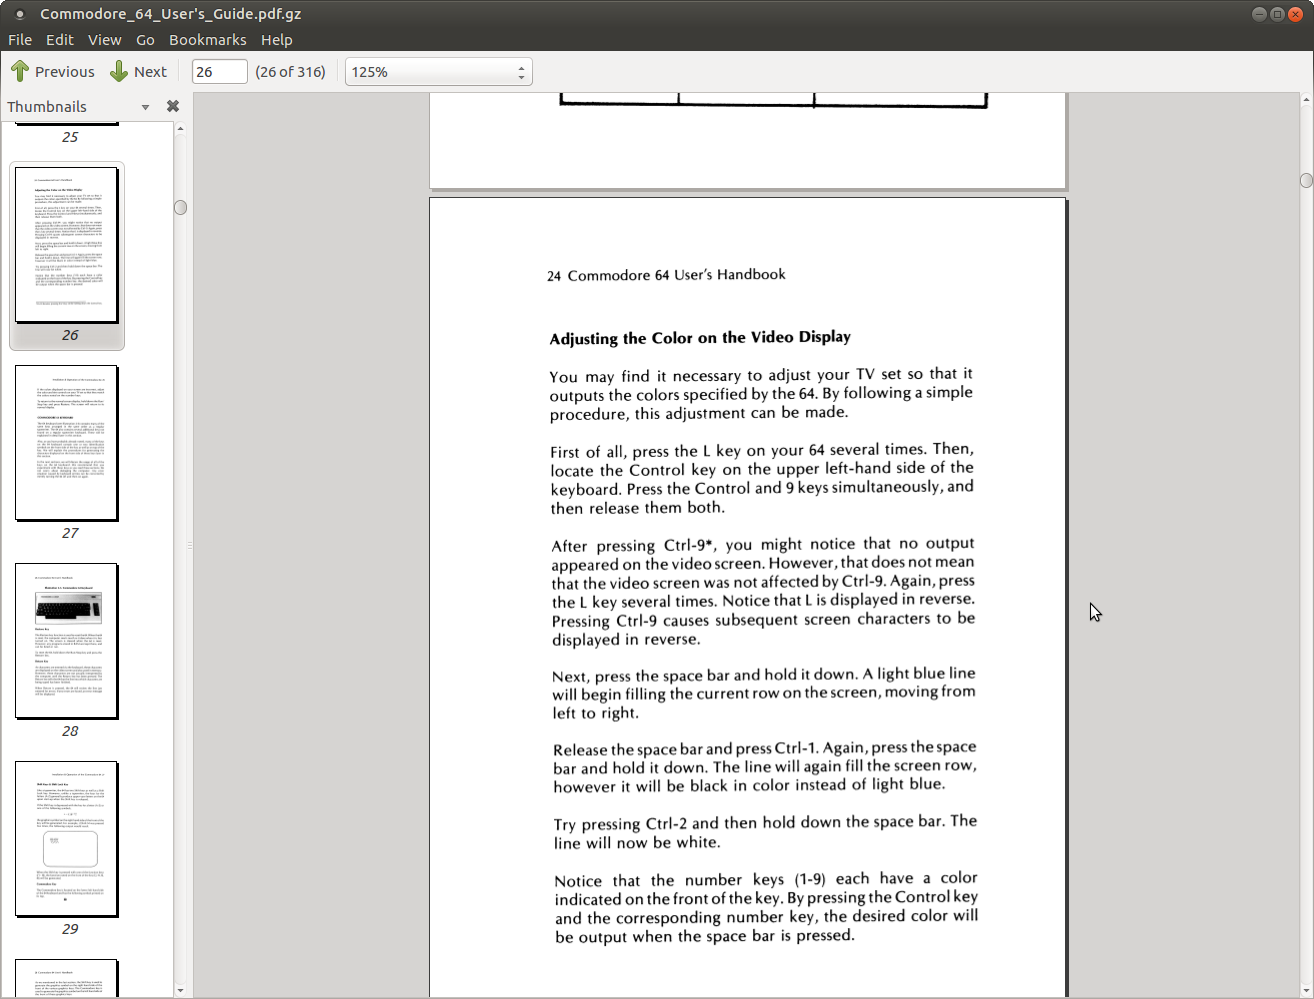Advance to the next page with the Next arrow
Screen dimensions: 1314x999
click(138, 72)
